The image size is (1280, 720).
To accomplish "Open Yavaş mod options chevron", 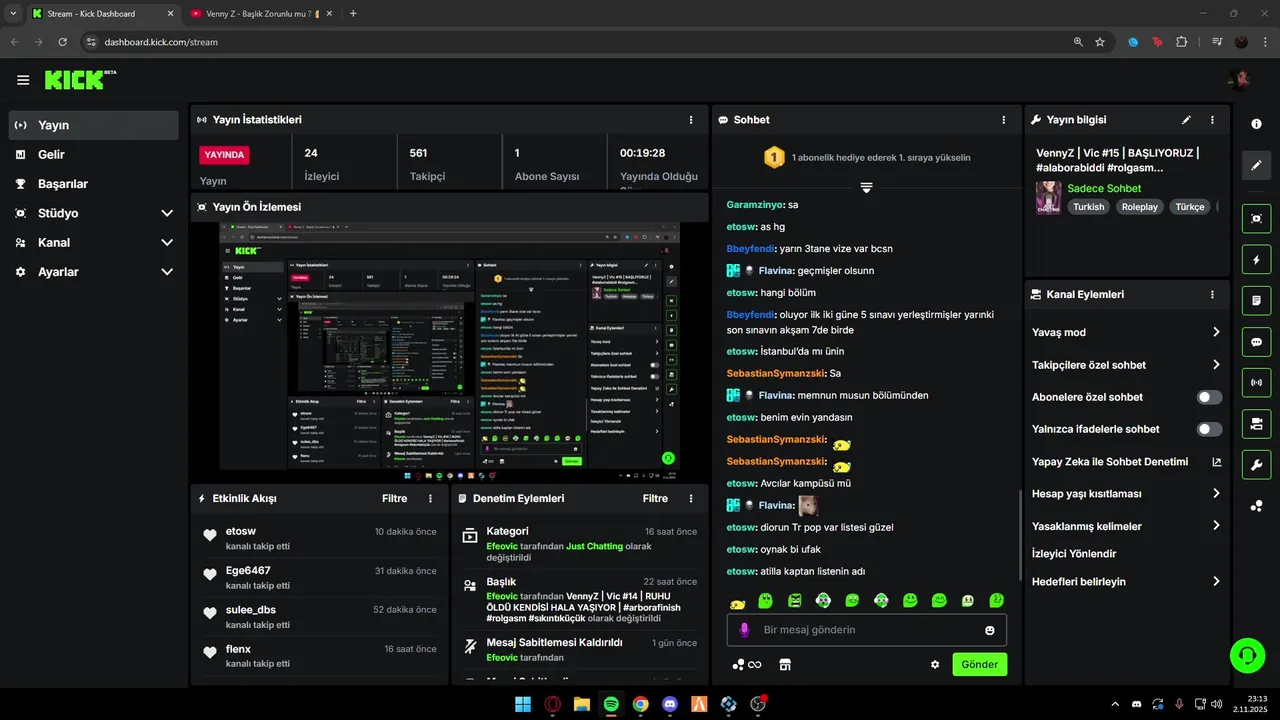I will coord(1216,332).
